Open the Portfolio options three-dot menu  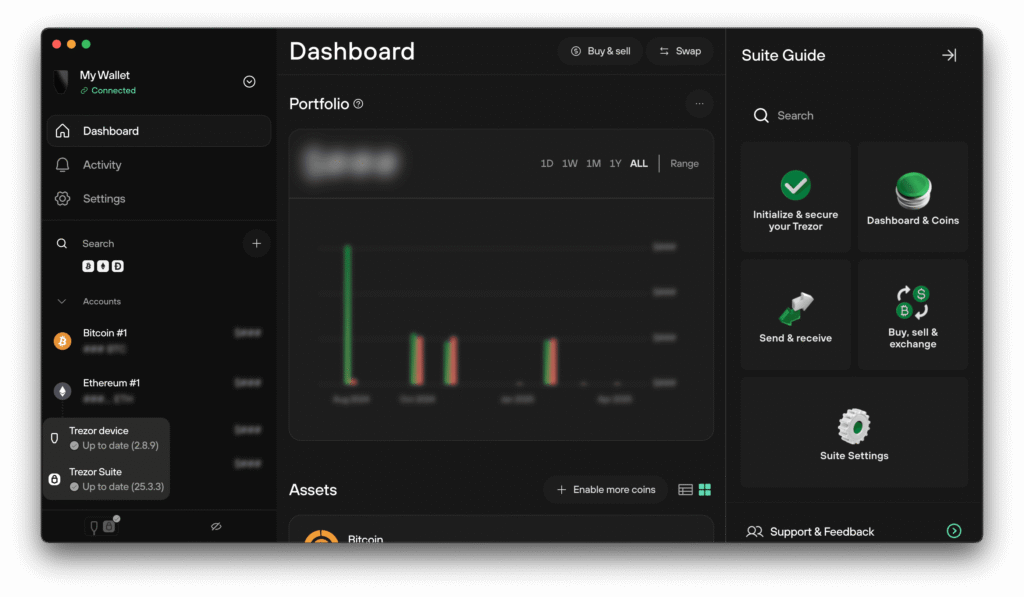[x=700, y=103]
